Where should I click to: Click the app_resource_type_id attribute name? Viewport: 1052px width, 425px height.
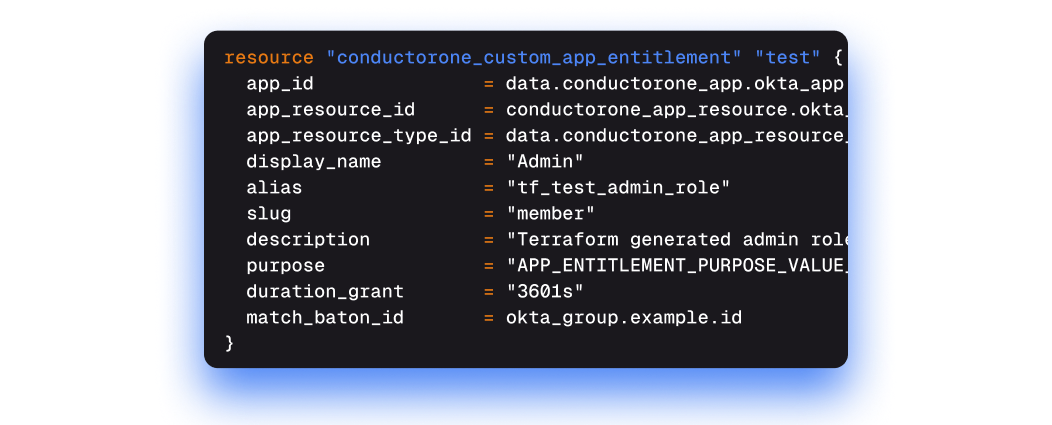coord(358,135)
